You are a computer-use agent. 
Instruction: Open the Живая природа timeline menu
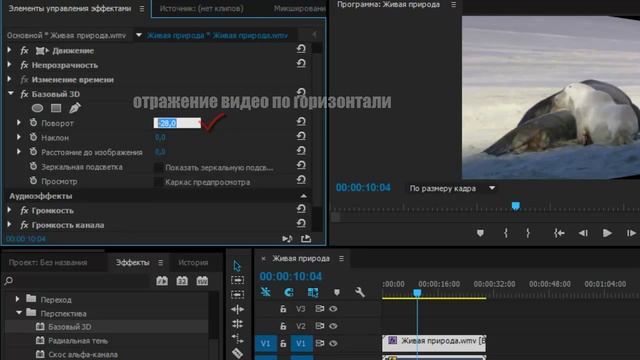point(341,258)
